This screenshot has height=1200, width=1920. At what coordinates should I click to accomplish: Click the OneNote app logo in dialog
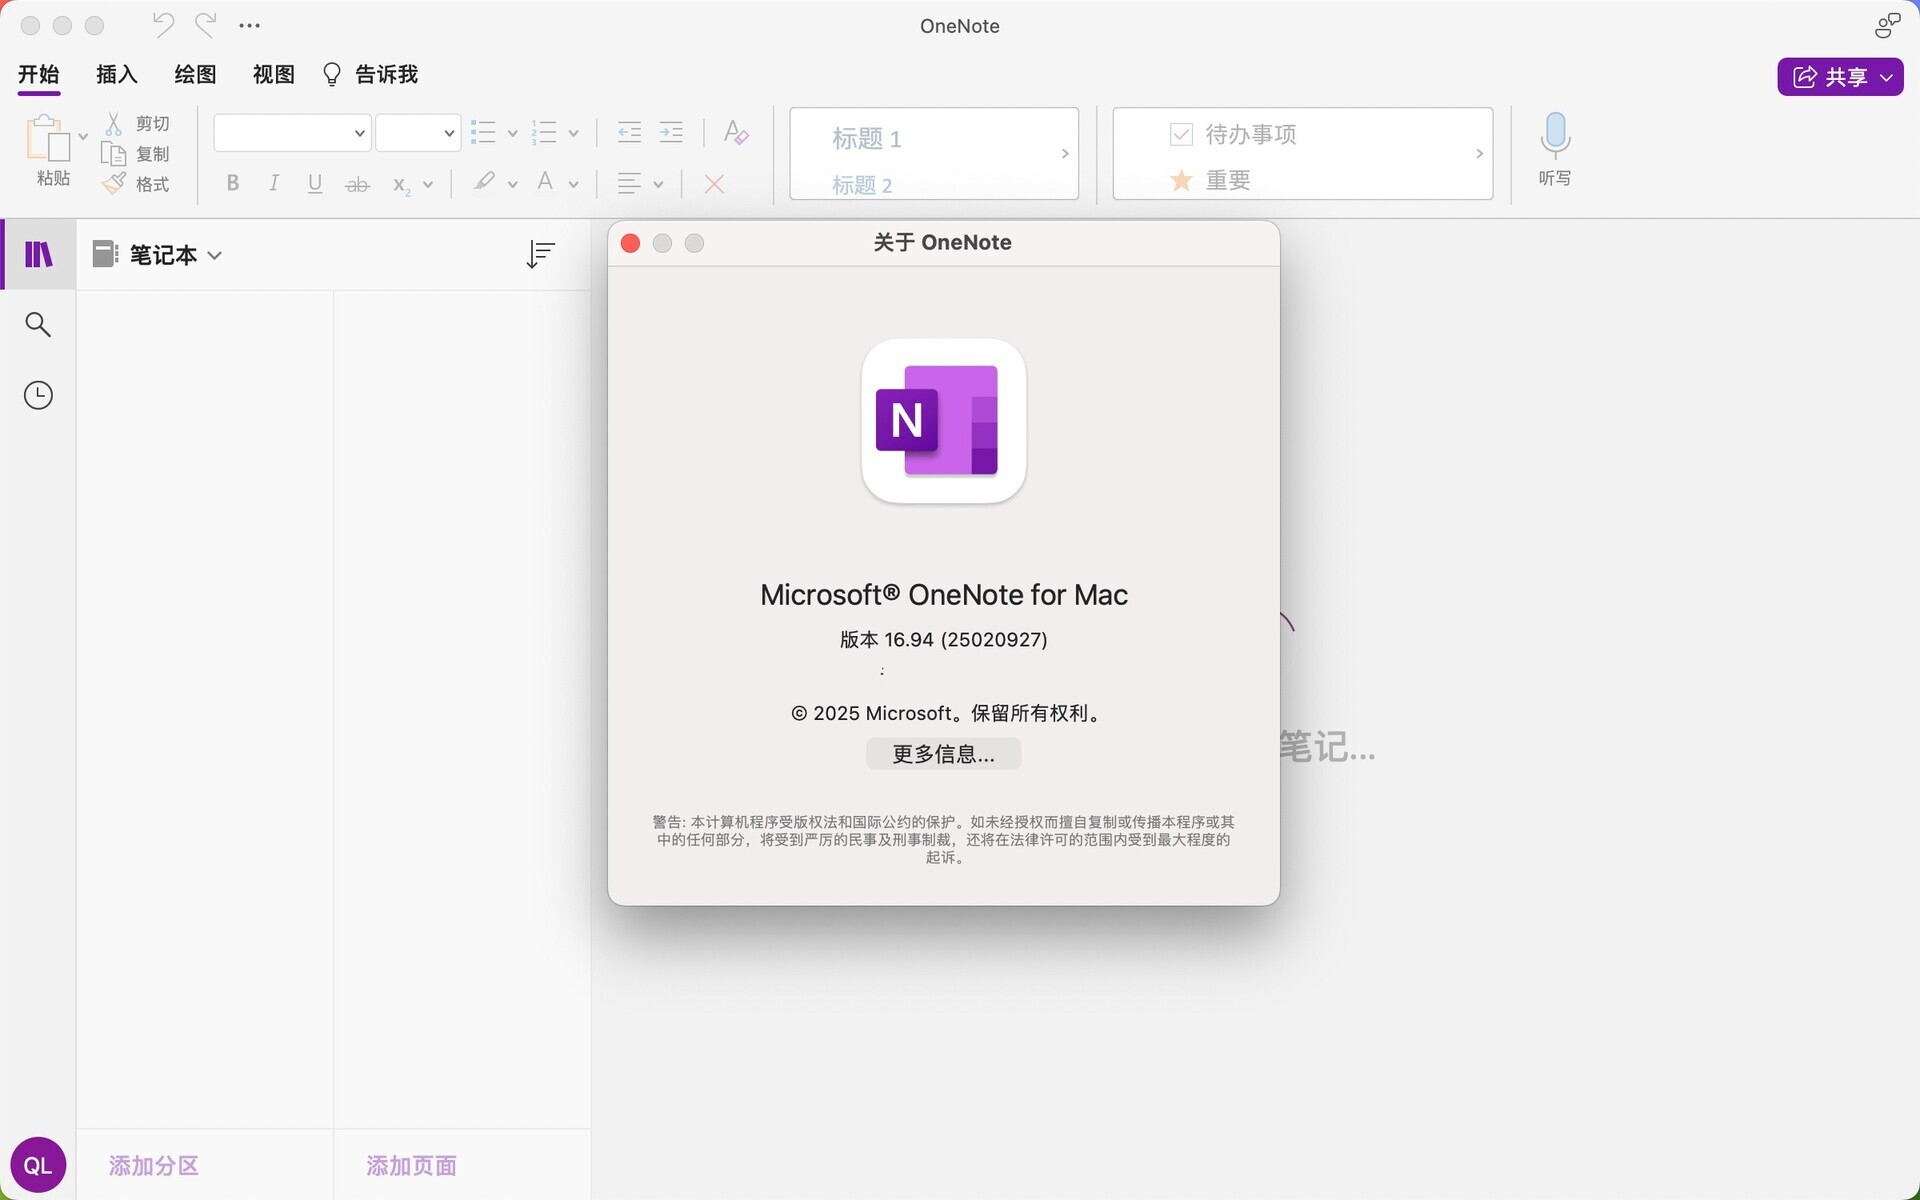(x=943, y=421)
